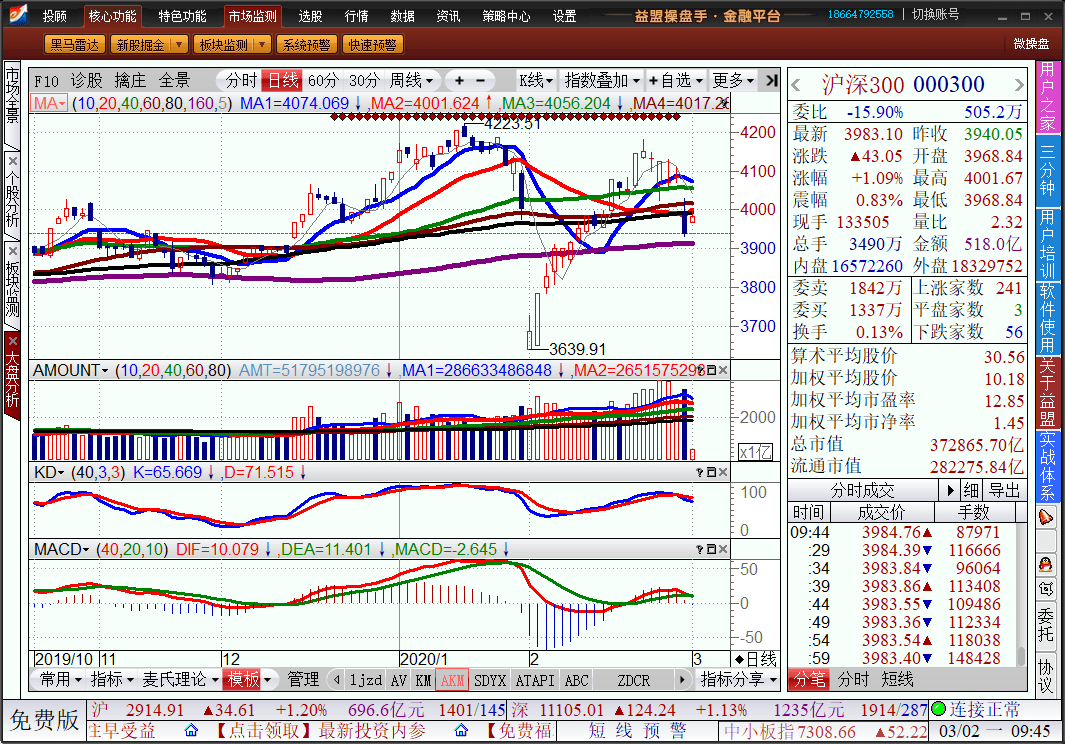The height and width of the screenshot is (744, 1065).
Task: Open the 指标分享 dropdown
Action: click(x=738, y=679)
